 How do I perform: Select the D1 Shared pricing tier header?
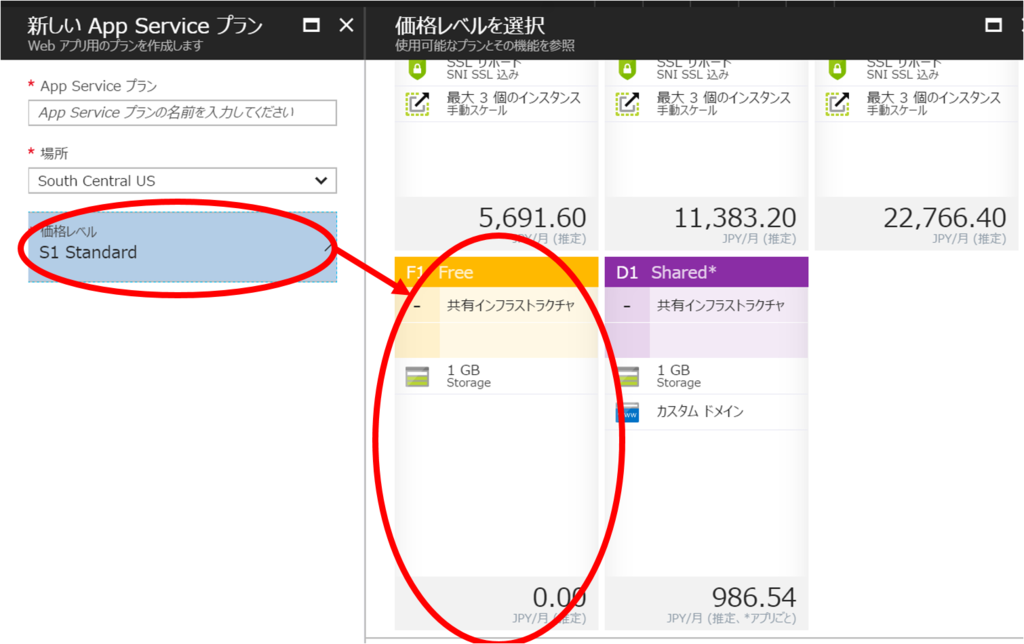click(706, 272)
